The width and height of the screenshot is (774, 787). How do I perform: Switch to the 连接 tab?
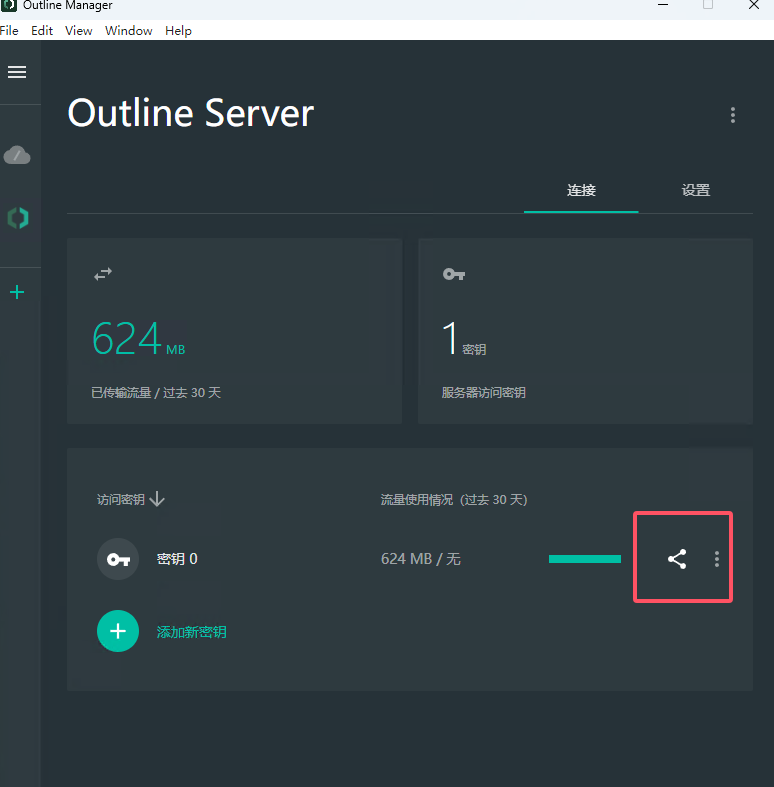pos(581,191)
